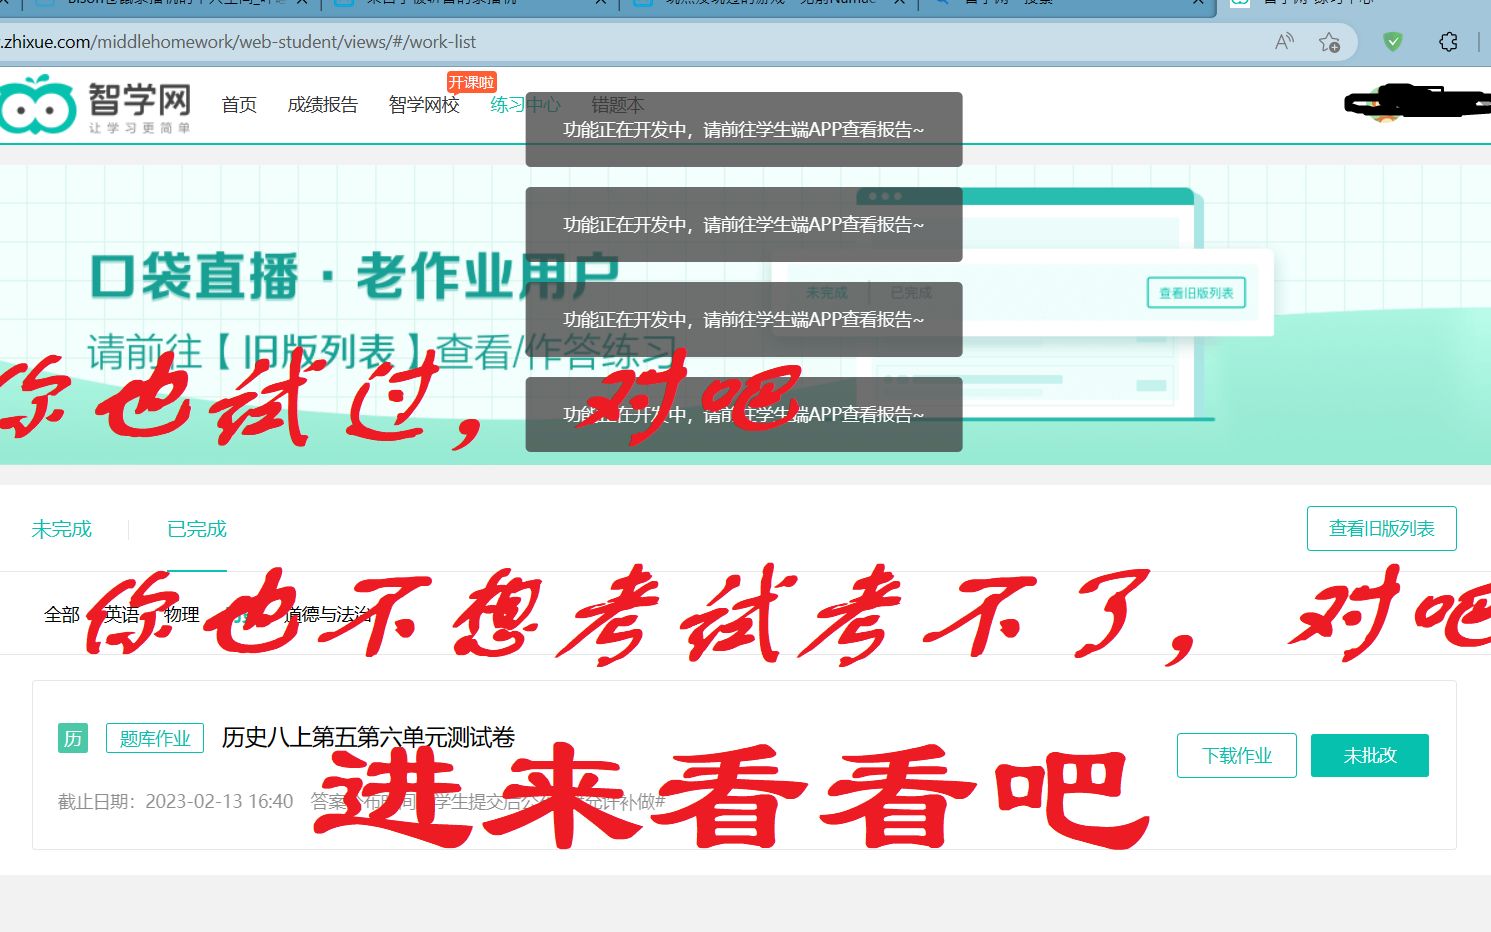Open the green shield security icon
1491x932 pixels.
[x=1392, y=42]
